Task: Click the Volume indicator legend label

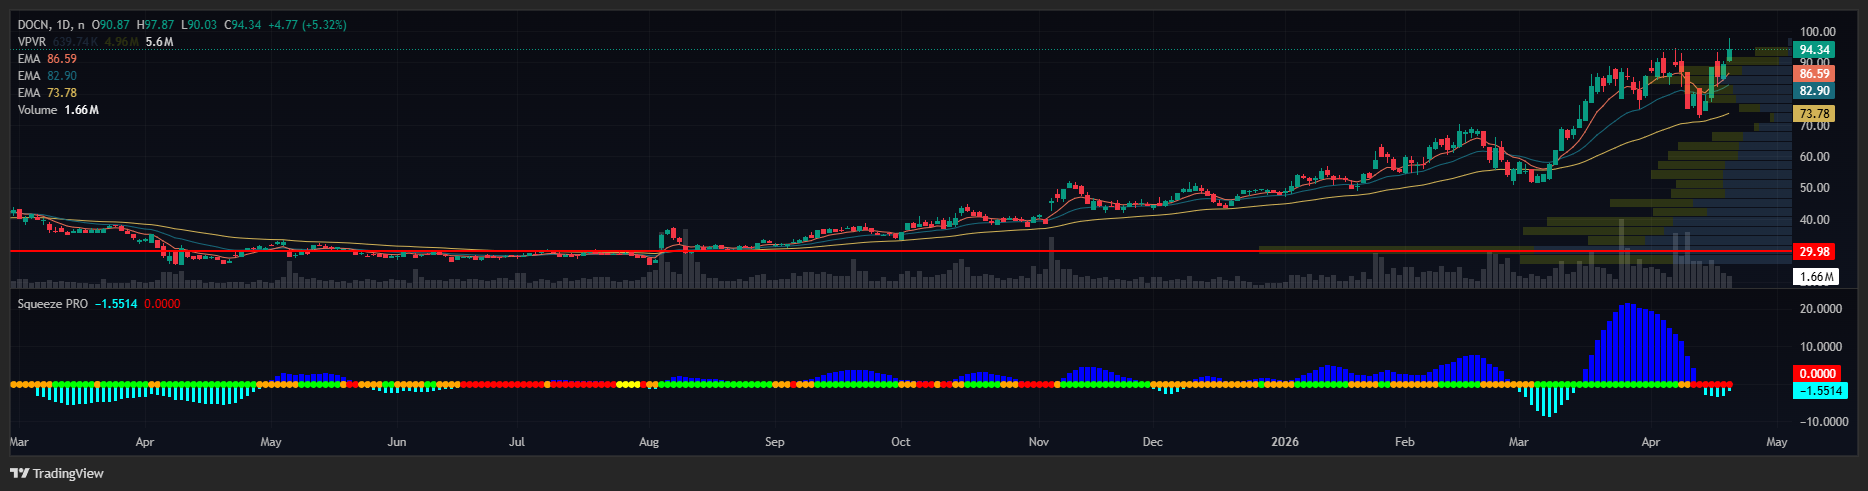Action: pyautogui.click(x=38, y=110)
